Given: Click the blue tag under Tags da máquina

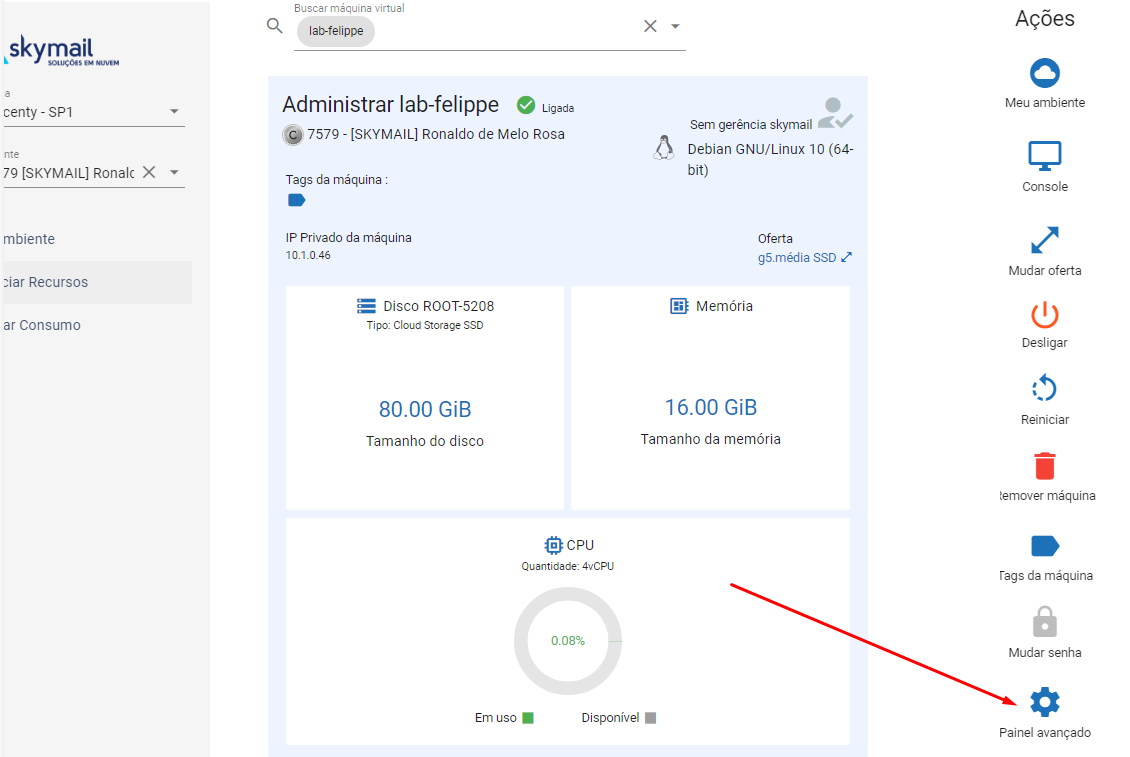Looking at the screenshot, I should (296, 200).
